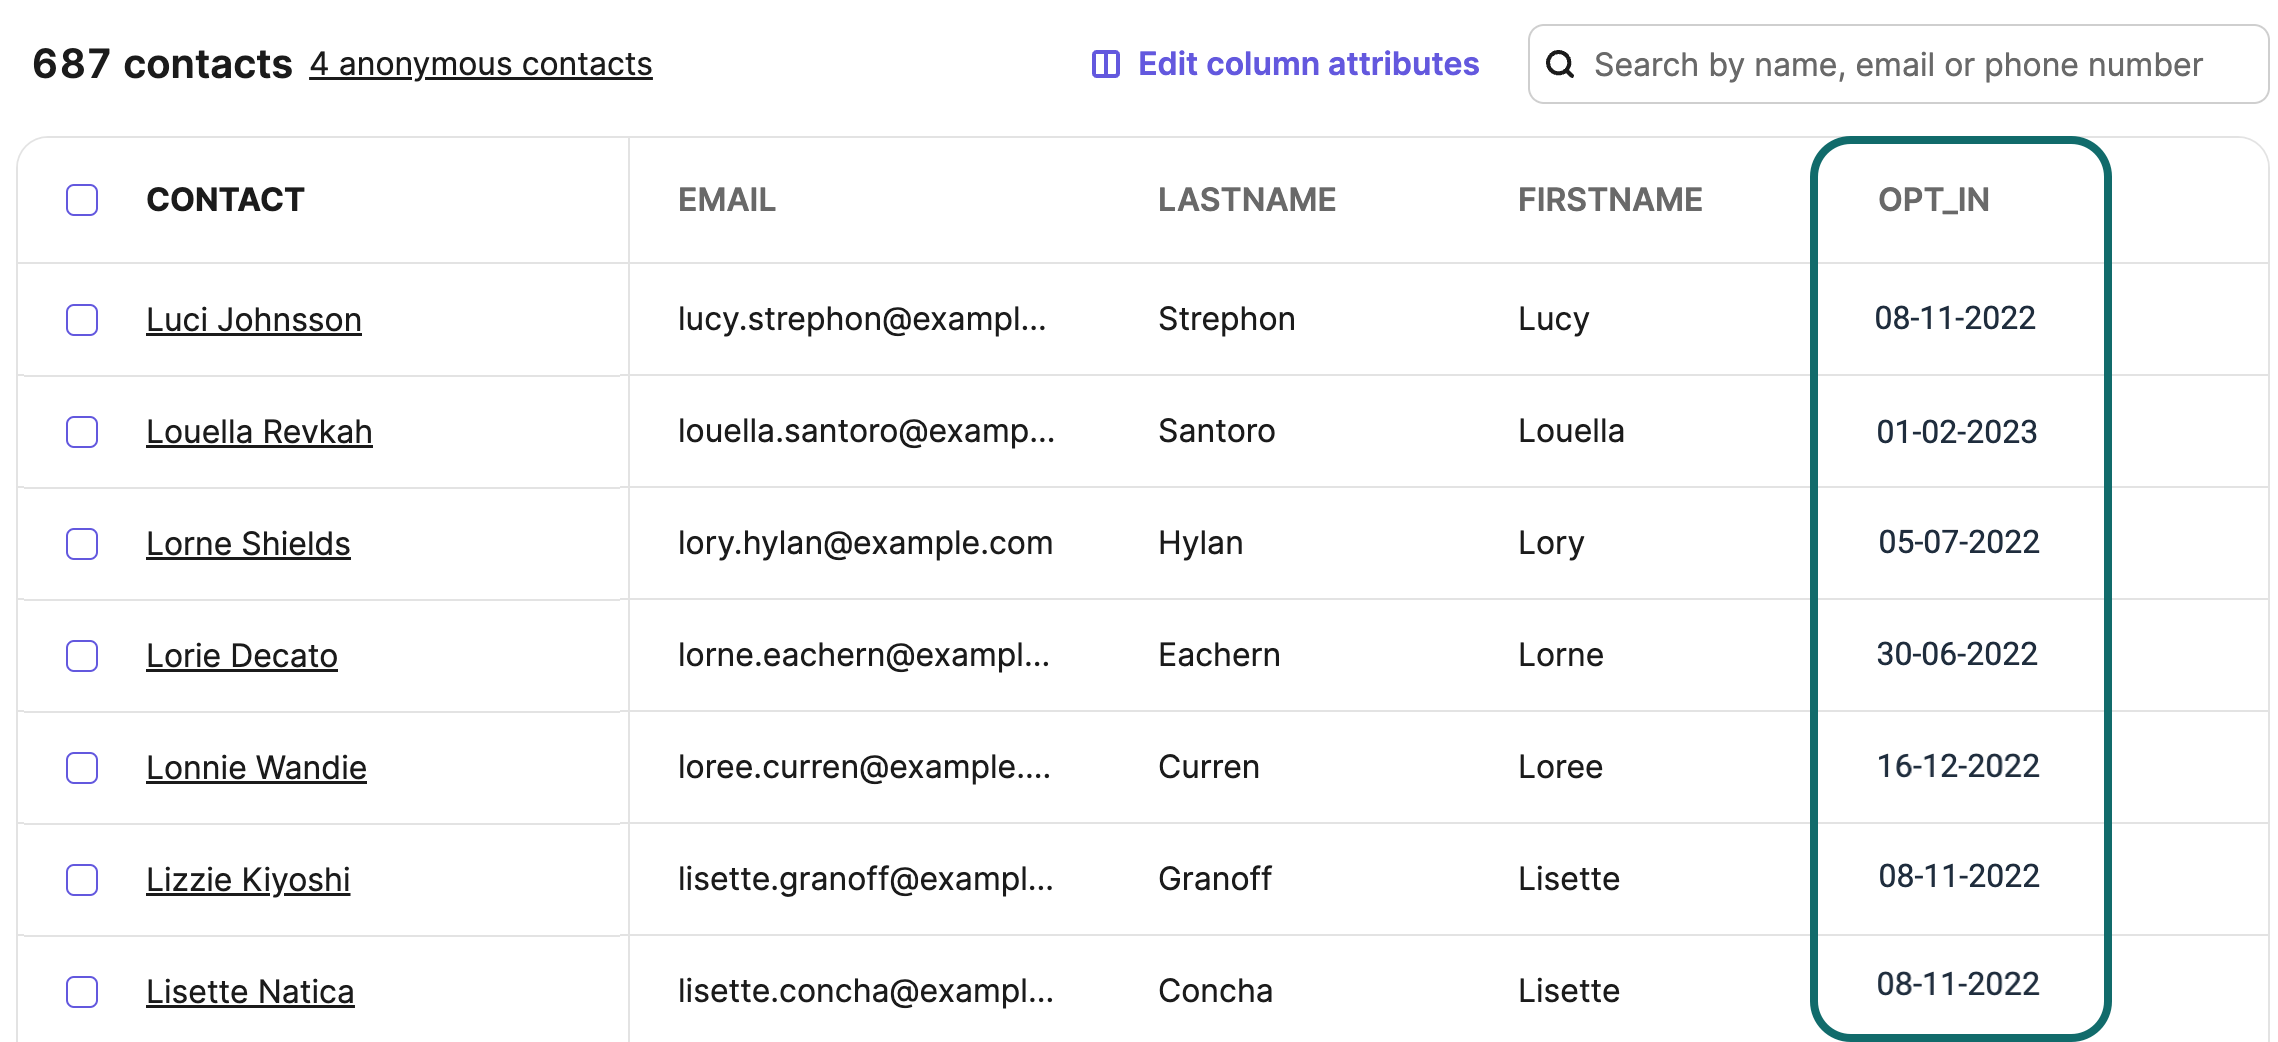This screenshot has width=2278, height=1042.
Task: Select Lonnie Wandie using its checkbox
Action: [x=82, y=768]
